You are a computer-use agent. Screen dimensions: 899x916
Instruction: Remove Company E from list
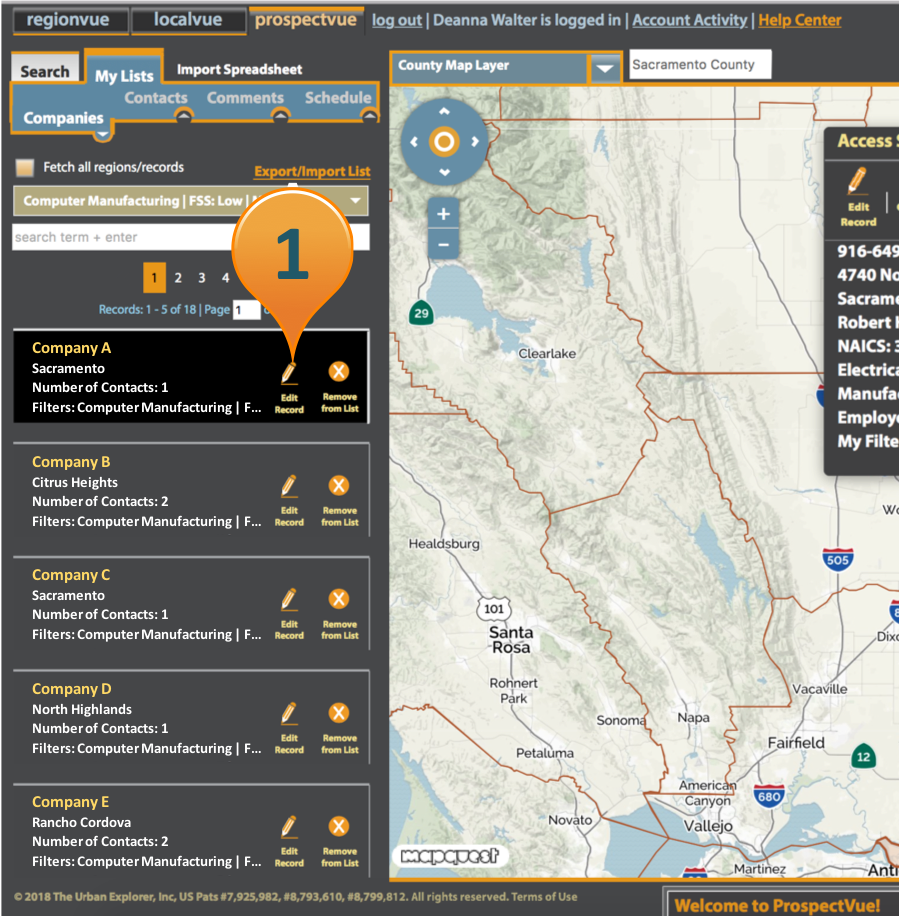pos(339,842)
